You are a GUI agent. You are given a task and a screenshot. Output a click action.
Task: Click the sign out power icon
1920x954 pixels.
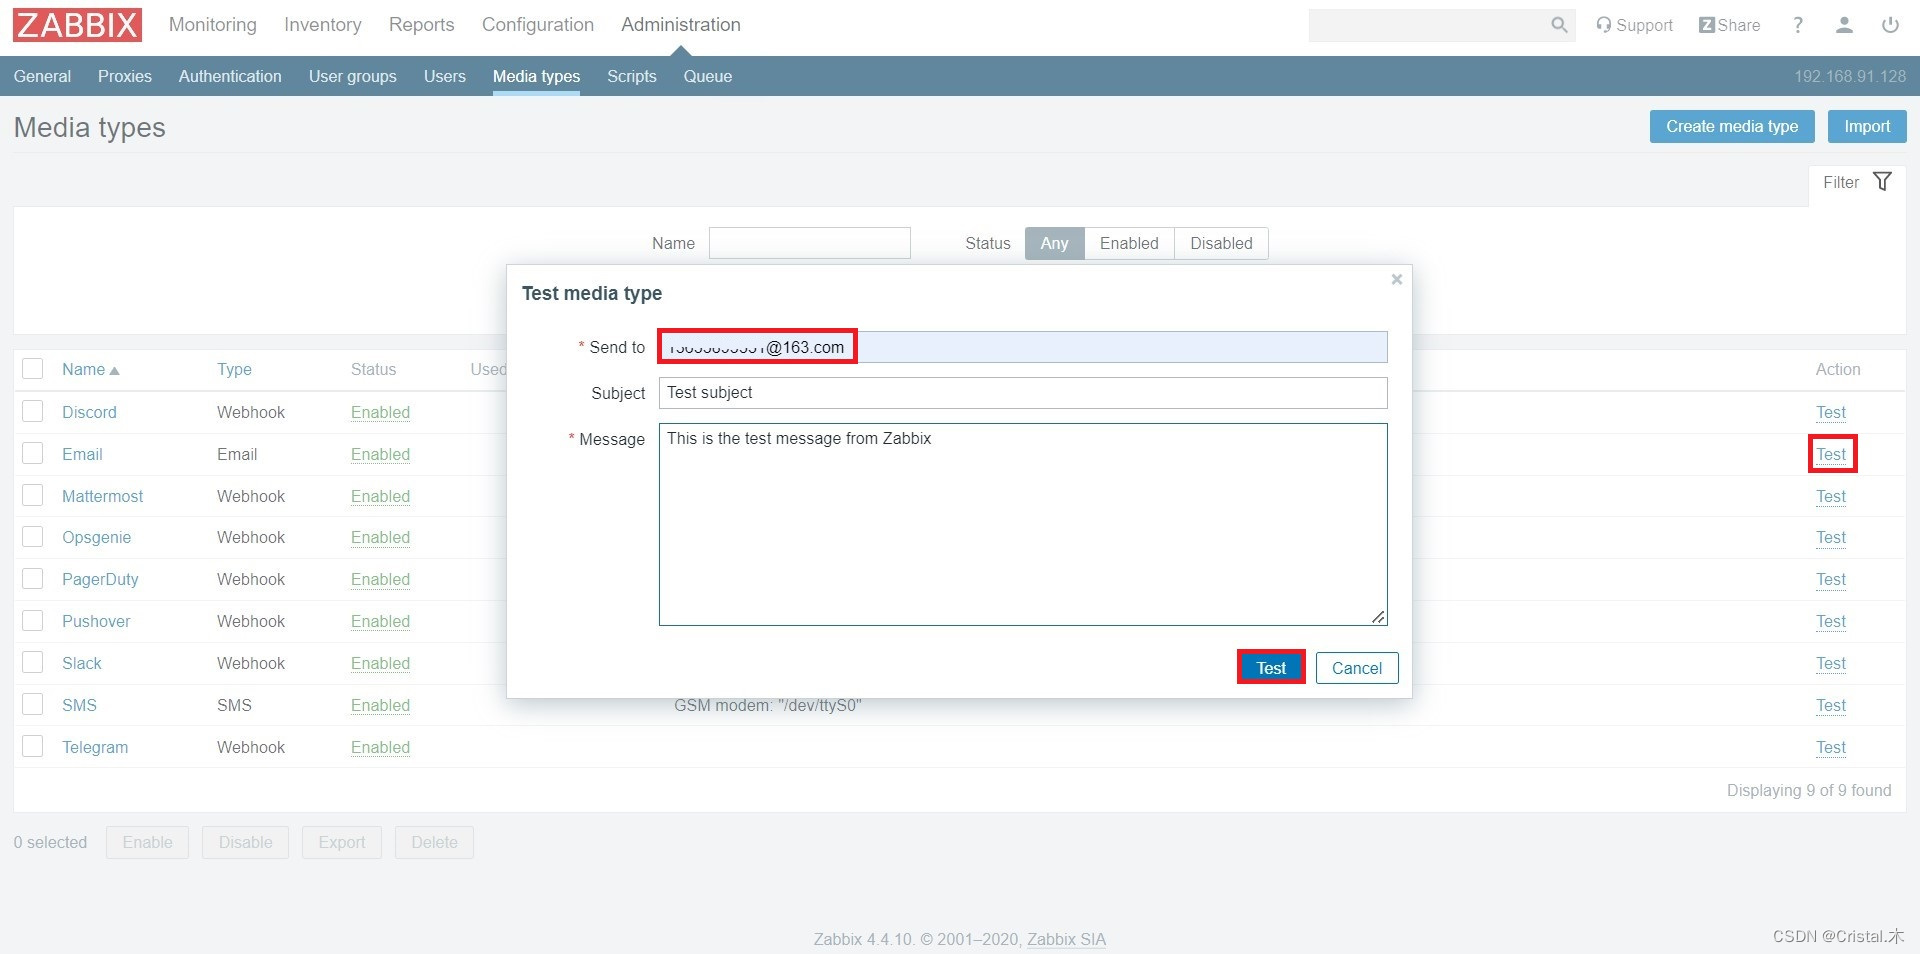[1890, 25]
